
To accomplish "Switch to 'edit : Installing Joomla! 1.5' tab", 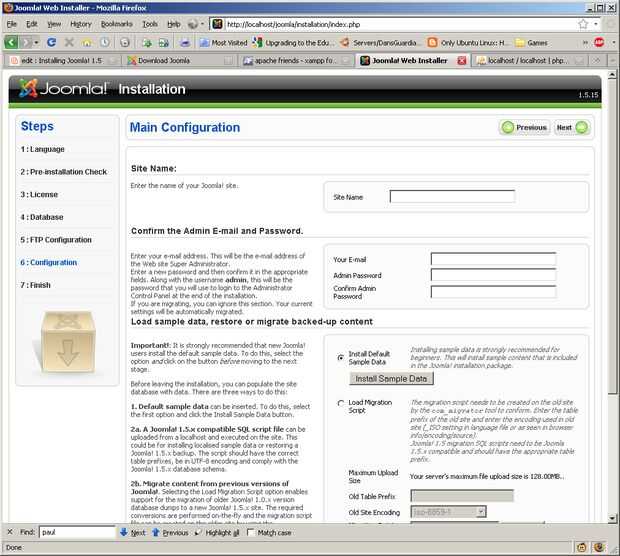I will tap(61, 61).
